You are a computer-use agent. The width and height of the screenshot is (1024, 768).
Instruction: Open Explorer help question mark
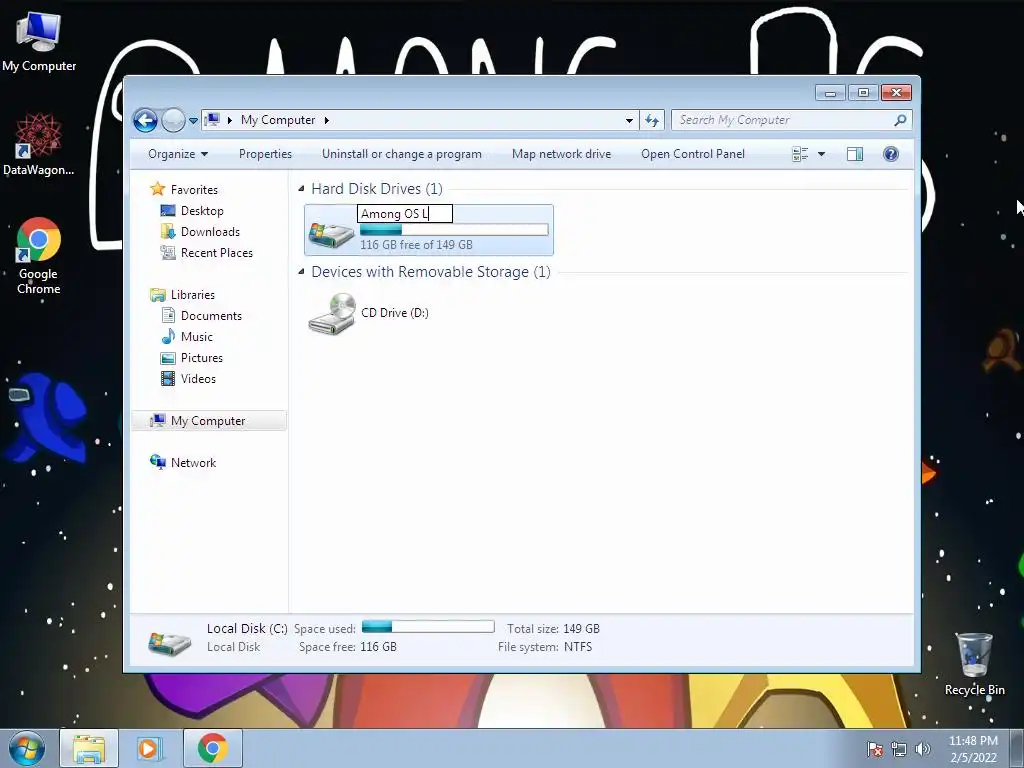coord(891,154)
